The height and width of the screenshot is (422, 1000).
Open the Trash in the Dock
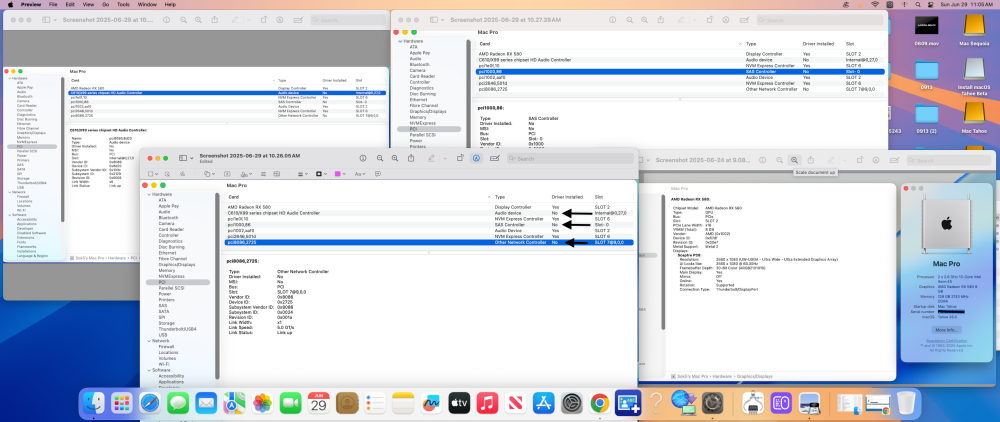point(906,403)
